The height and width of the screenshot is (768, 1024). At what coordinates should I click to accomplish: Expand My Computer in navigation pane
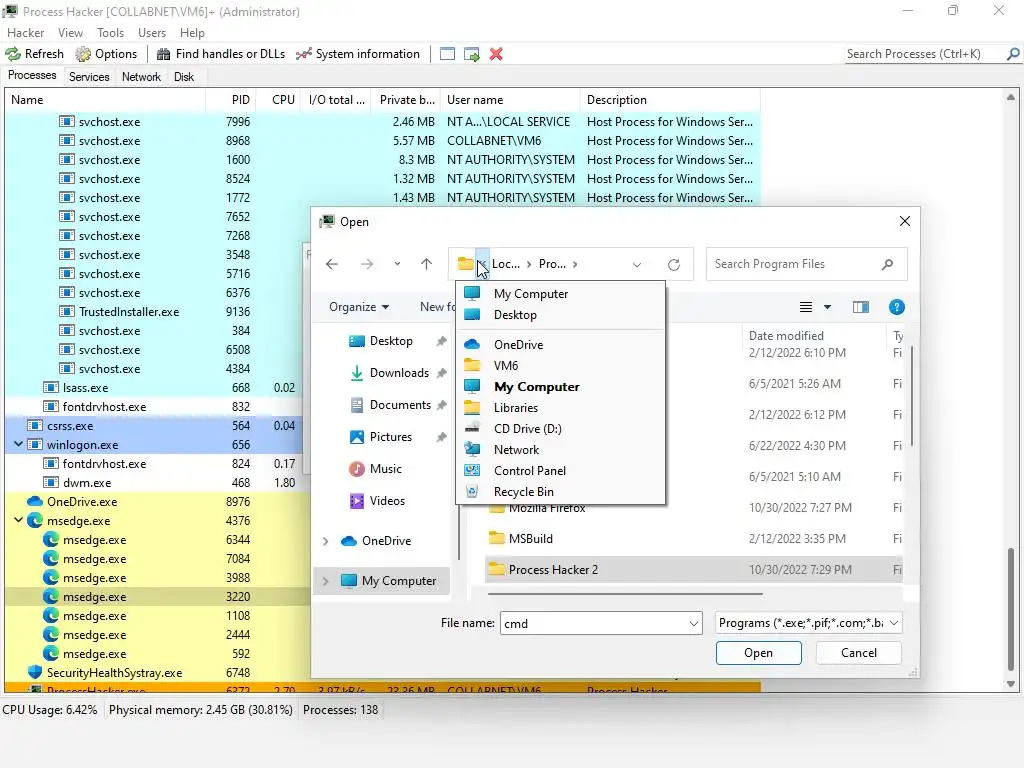(325, 581)
